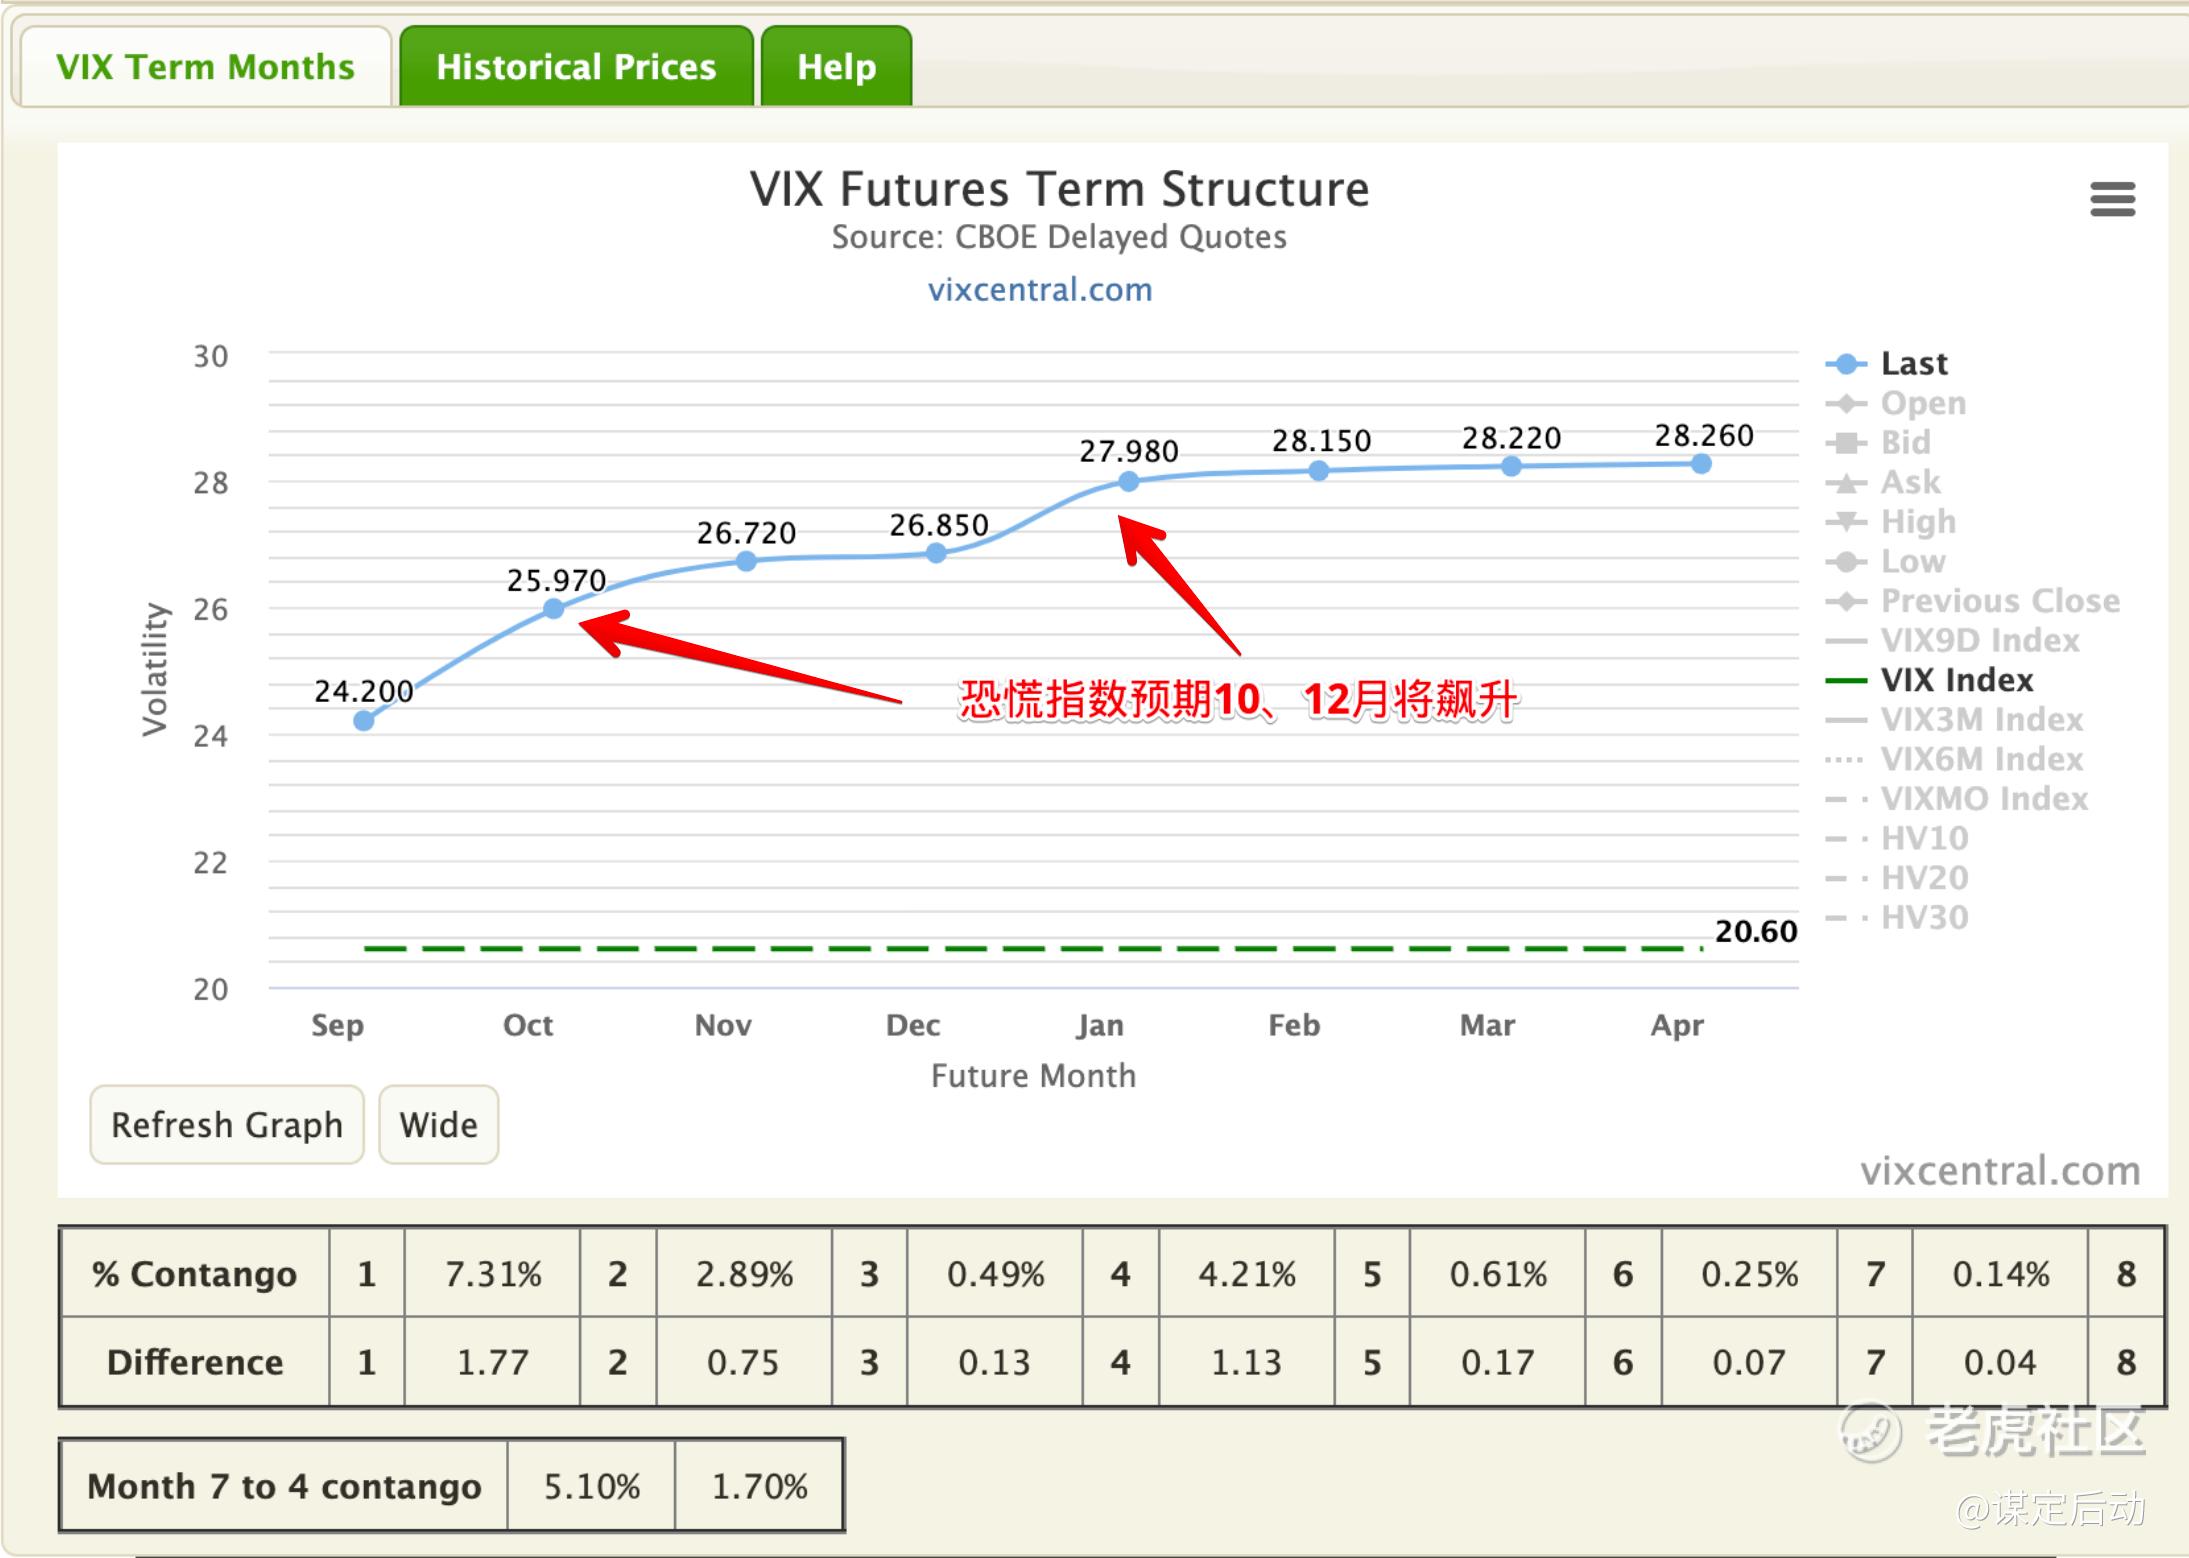
Task: Toggle VIXMO Index in legend
Action: (x=1957, y=798)
